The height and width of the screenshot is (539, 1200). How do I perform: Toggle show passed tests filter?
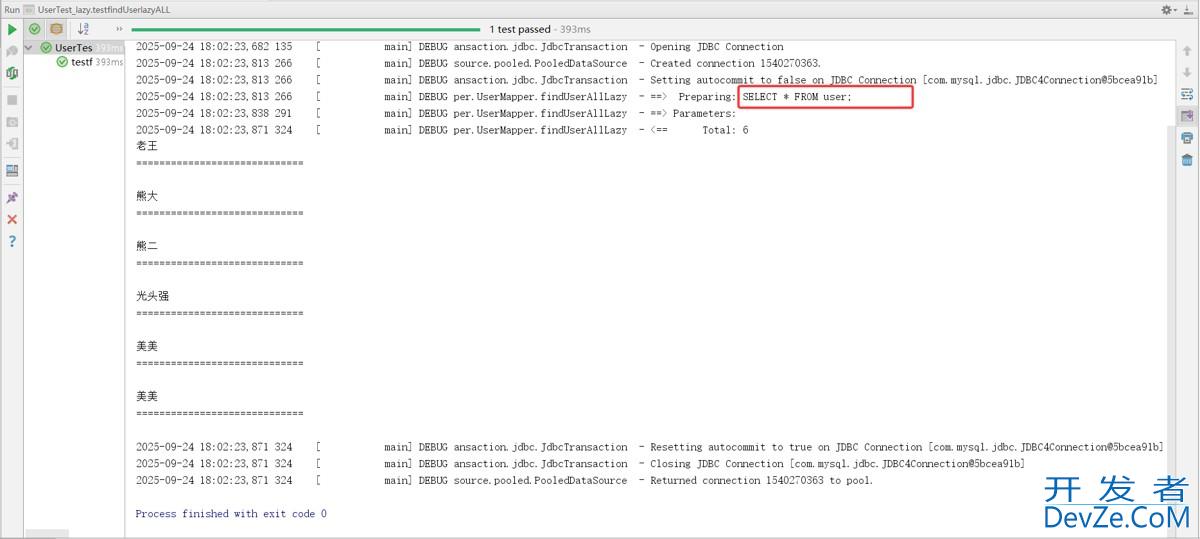coord(35,29)
